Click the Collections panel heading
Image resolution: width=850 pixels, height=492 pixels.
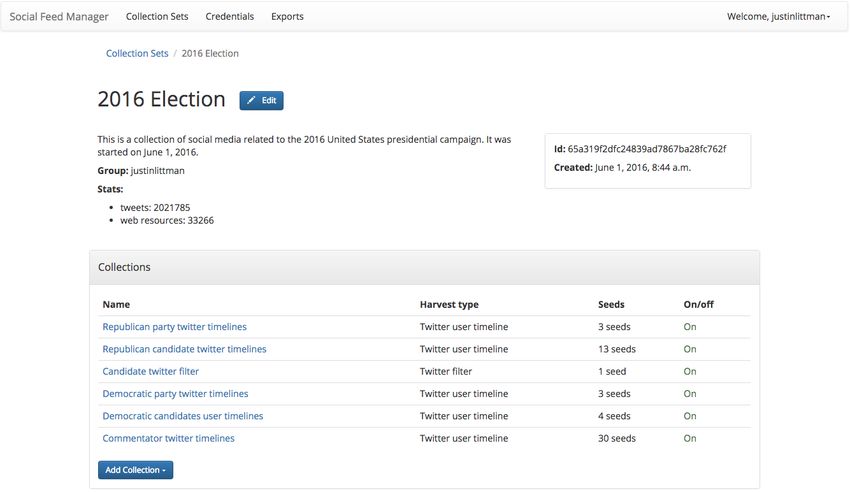124,267
